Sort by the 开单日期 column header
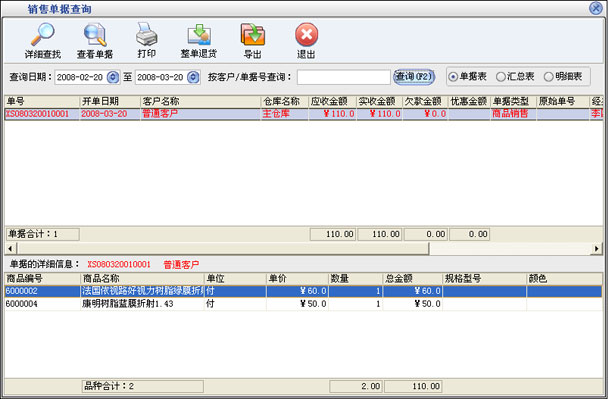Image resolution: width=612 pixels, height=399 pixels. [110, 102]
